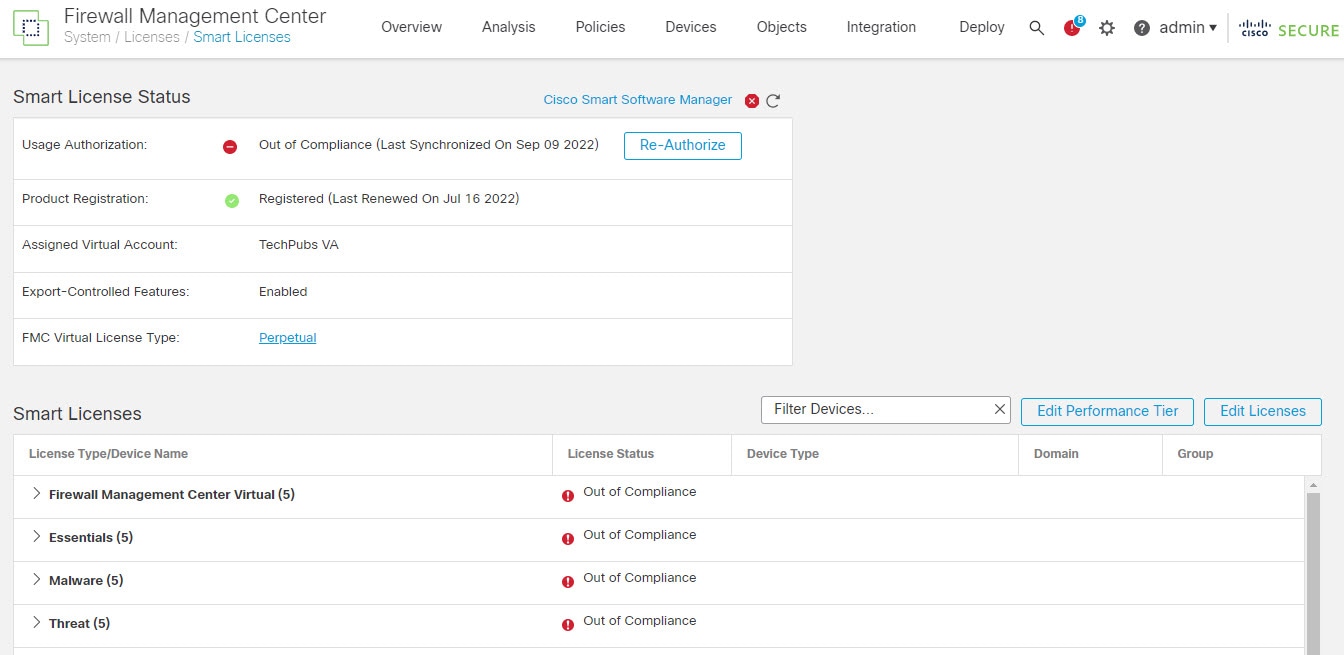Click the FMC Virtual License Type label
1344x655 pixels.
[x=101, y=338]
